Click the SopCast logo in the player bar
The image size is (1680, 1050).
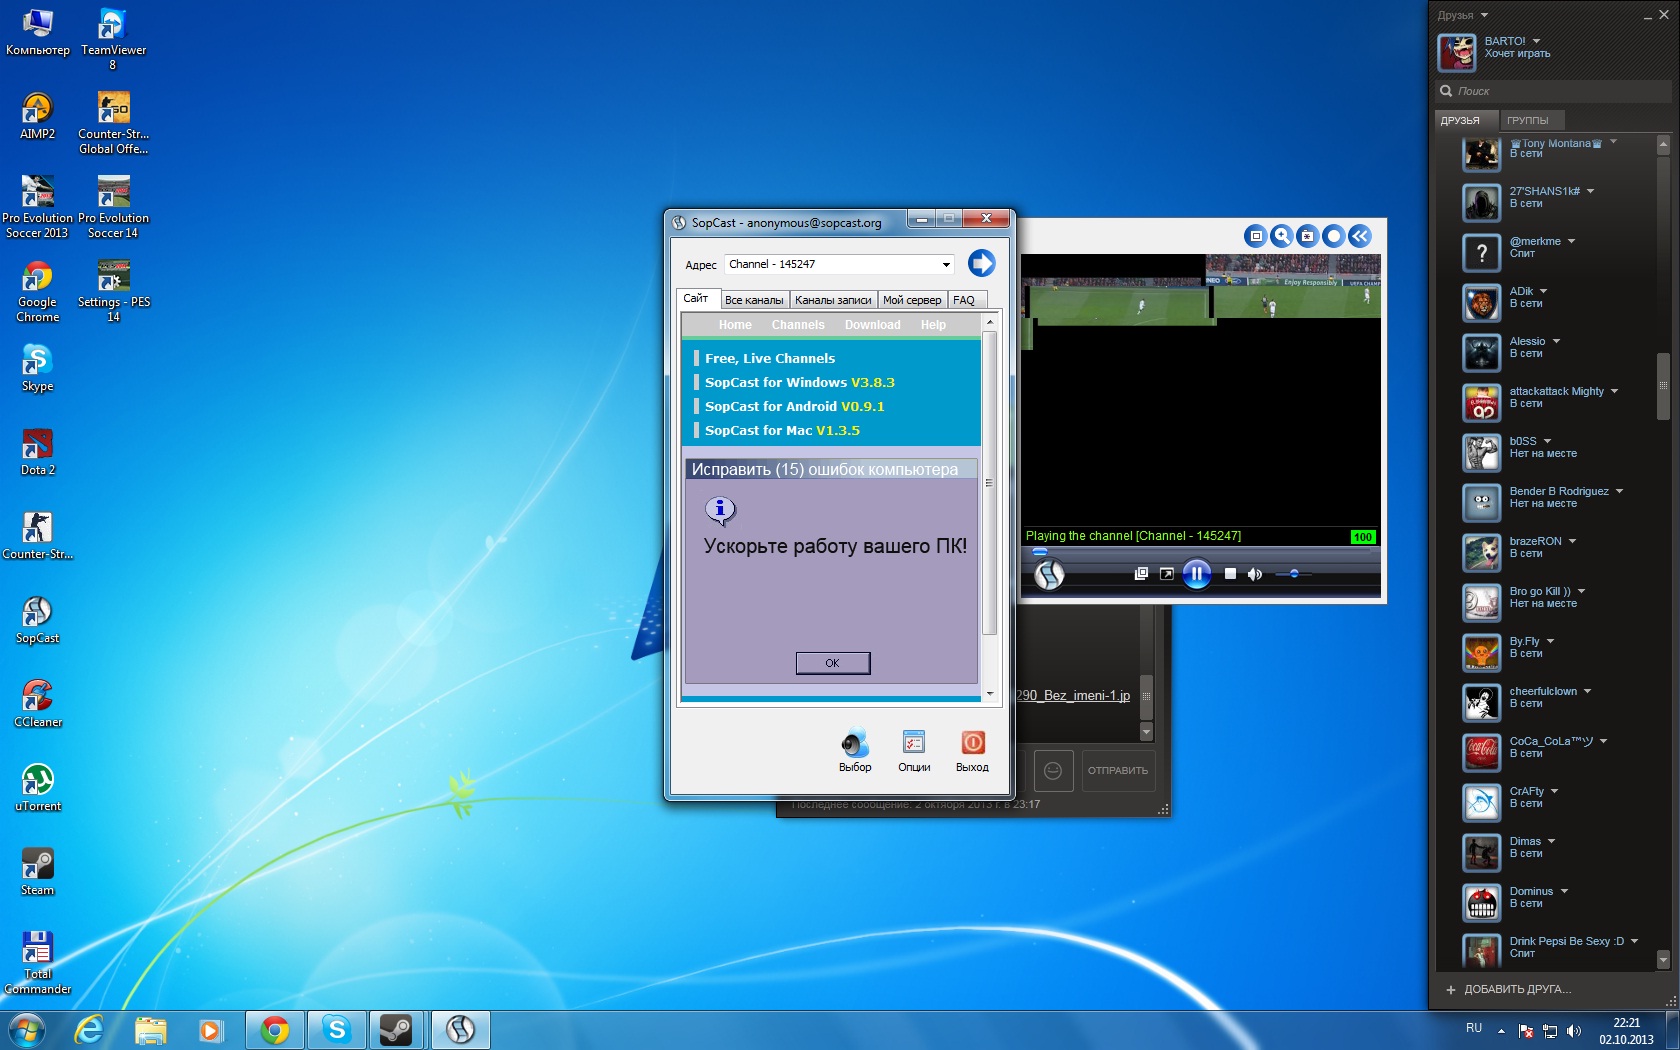(1048, 574)
